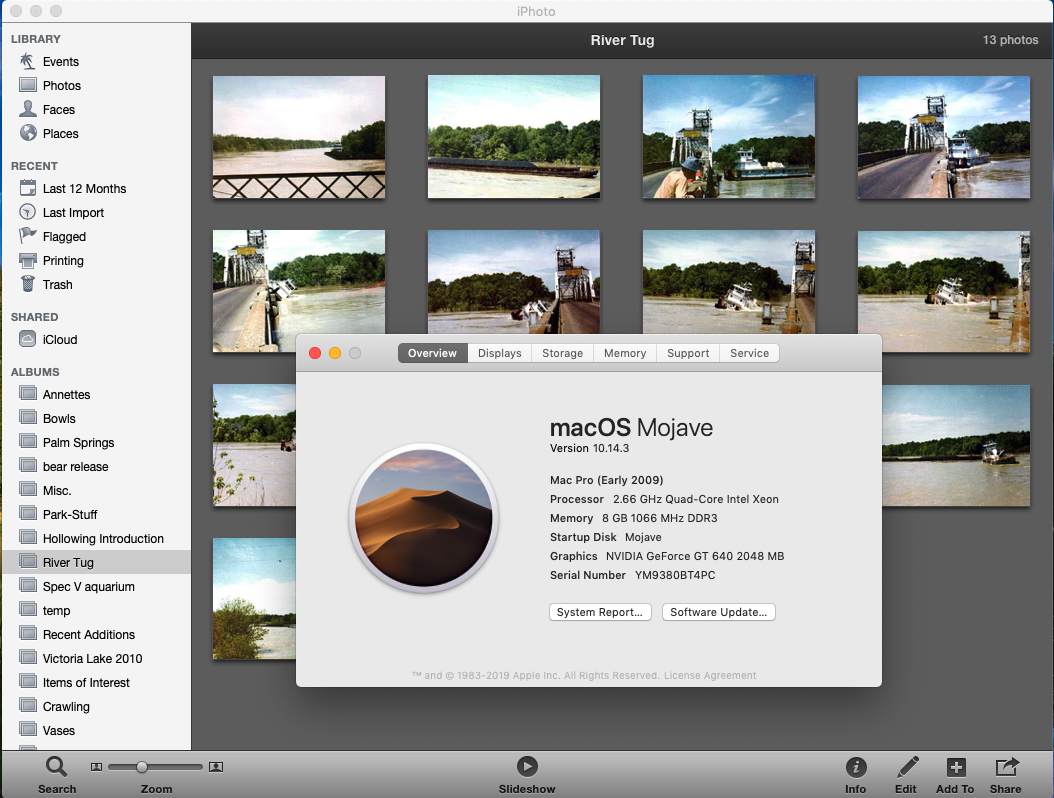
Task: Open the Vases album
Action: coord(58,730)
